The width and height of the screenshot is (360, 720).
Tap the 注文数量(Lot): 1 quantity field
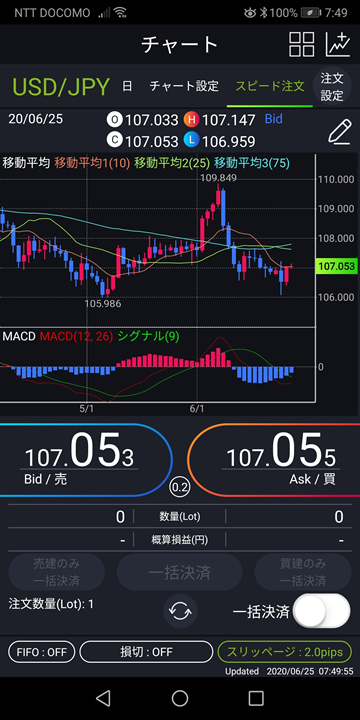51,604
